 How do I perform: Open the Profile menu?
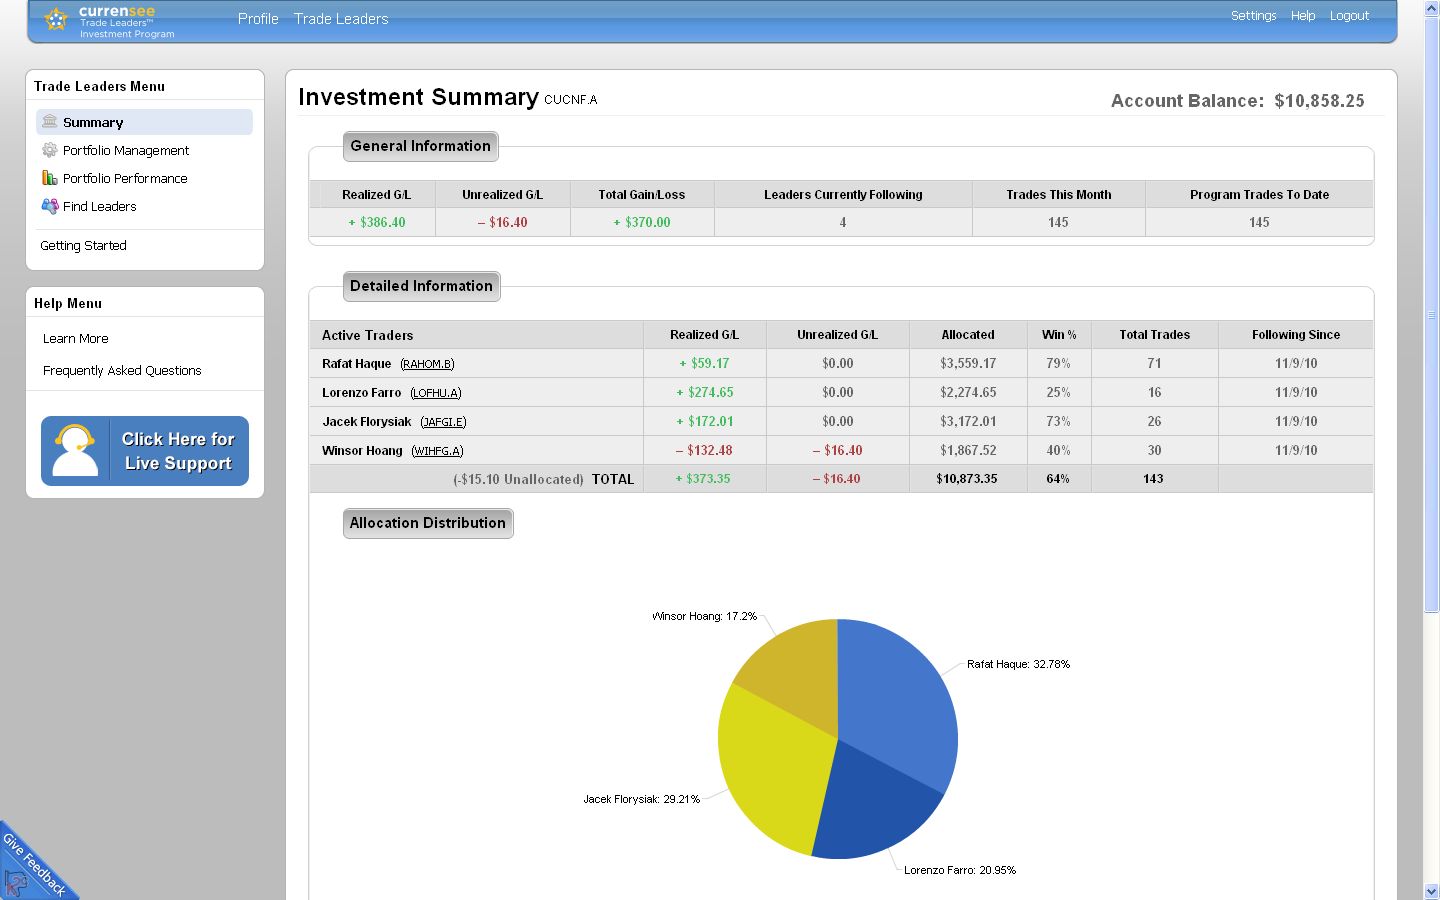[258, 19]
